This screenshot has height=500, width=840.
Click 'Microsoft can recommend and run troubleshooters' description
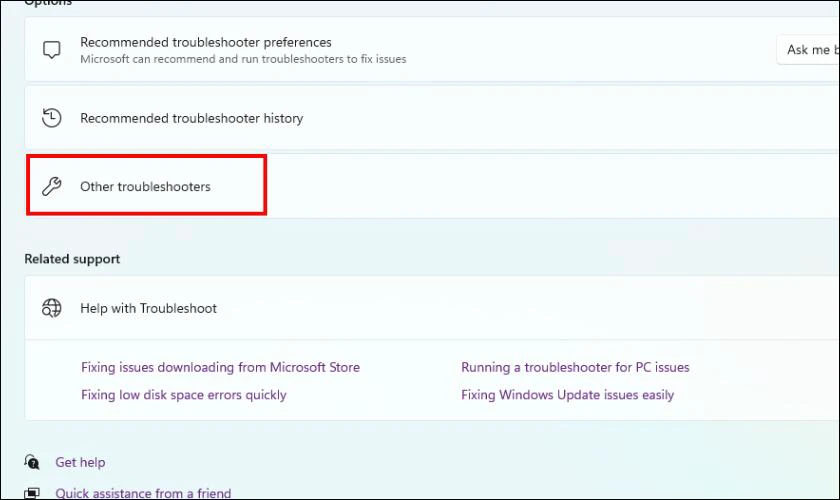243,59
